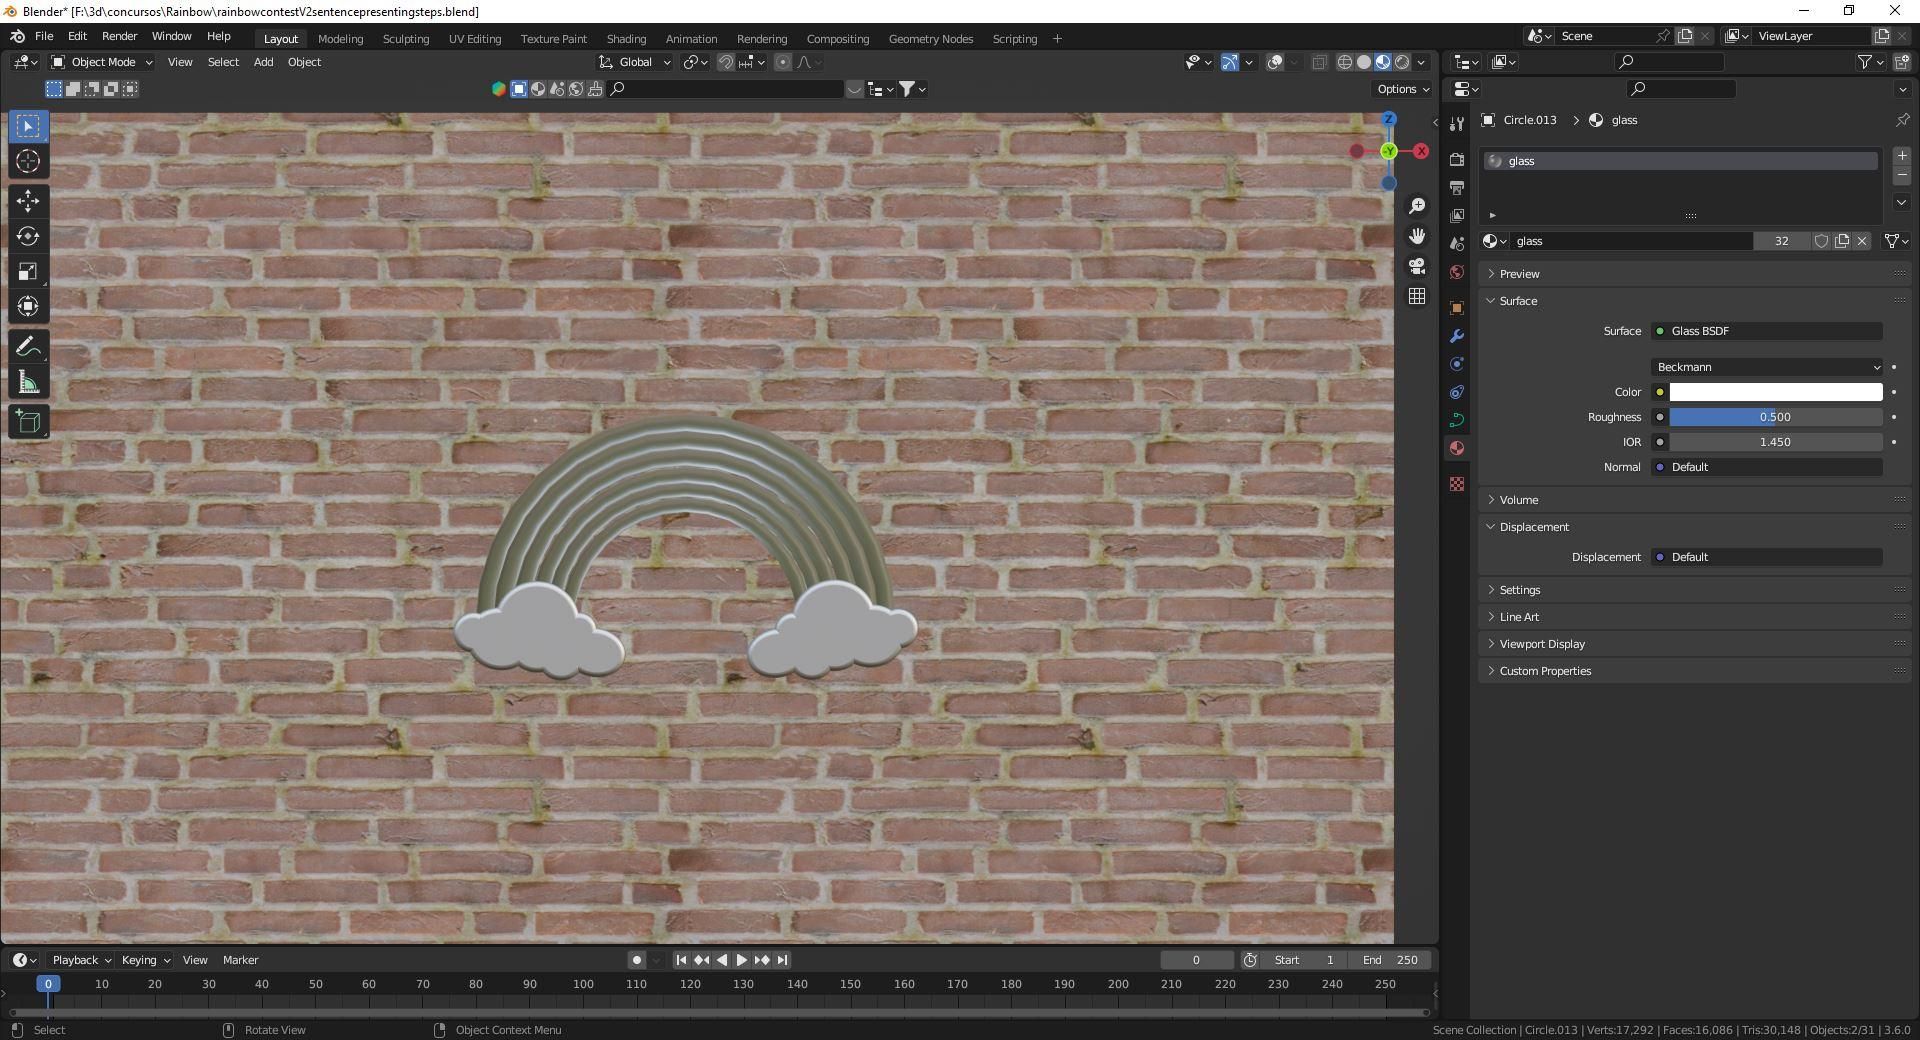Toggle fake user shield for glass material

(x=1821, y=241)
